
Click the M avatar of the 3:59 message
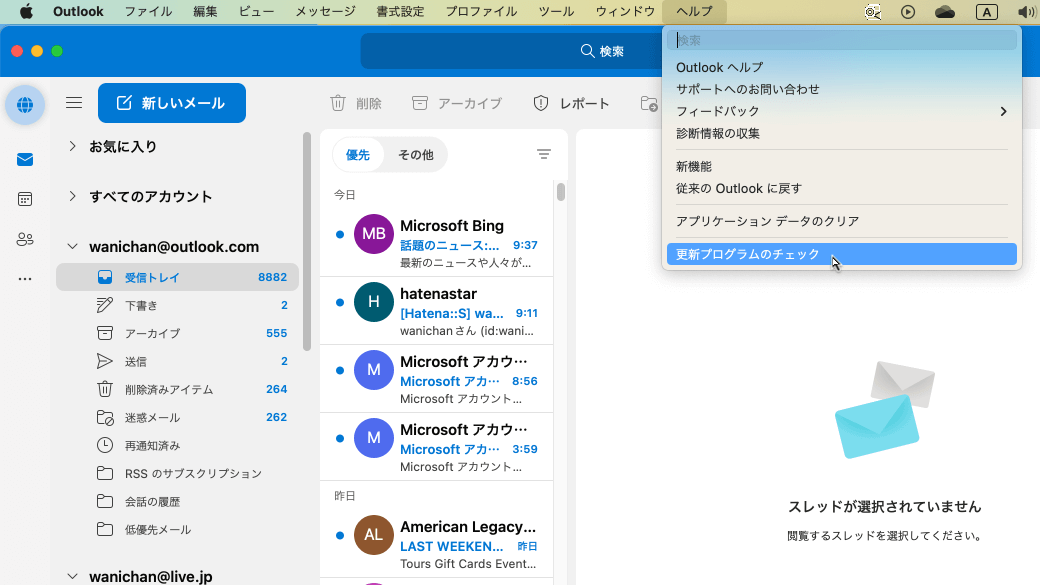tap(373, 438)
